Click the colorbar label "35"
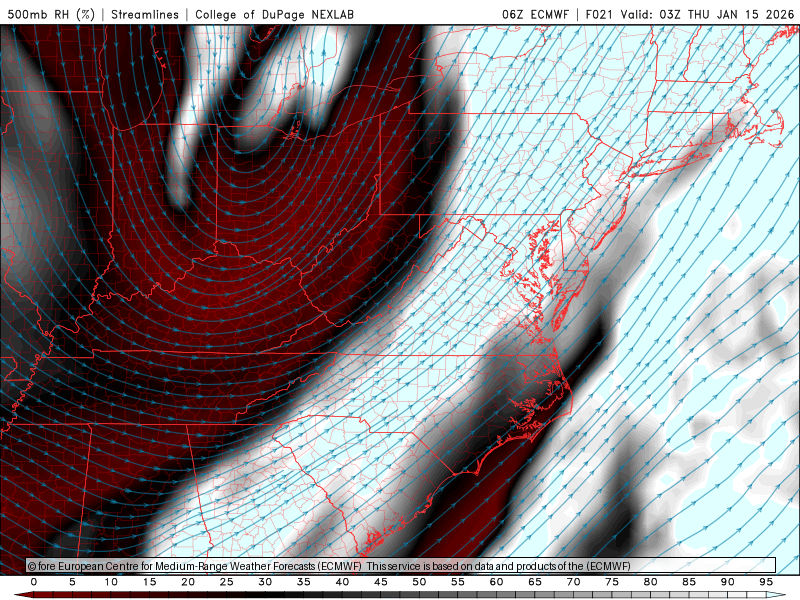This screenshot has width=800, height=600. click(304, 582)
